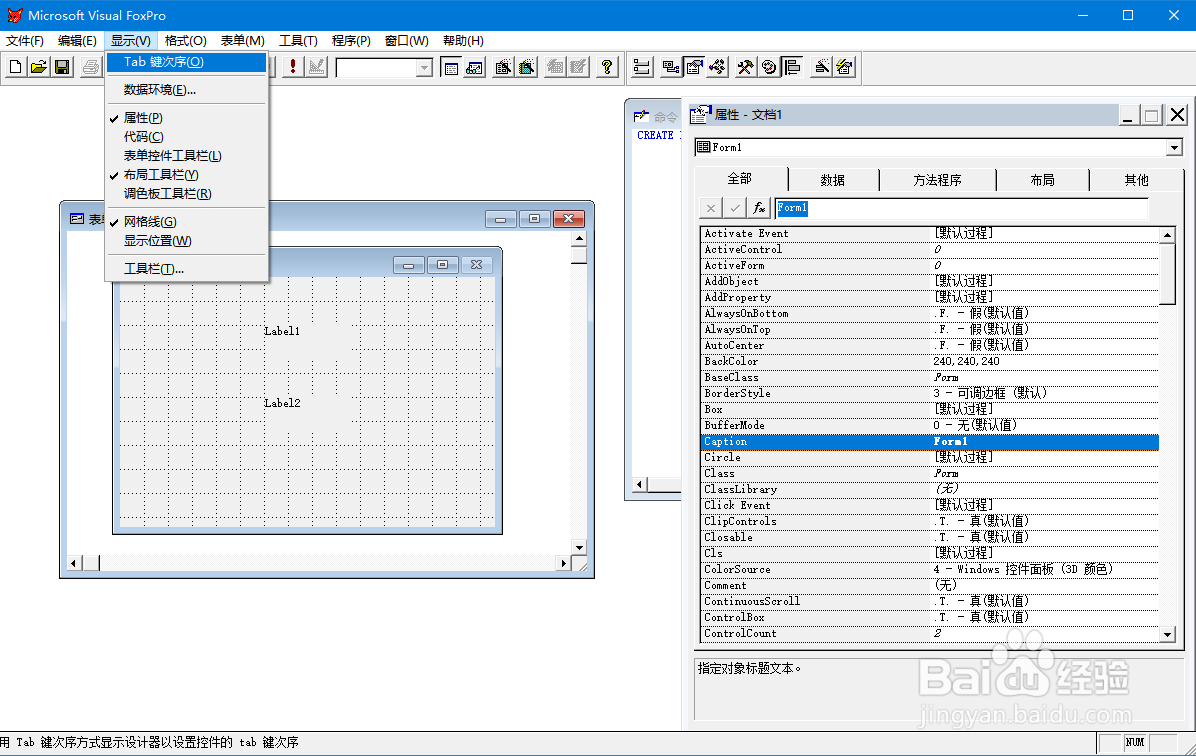Uncheck 布局工具栏(Y) menu item
The height and width of the screenshot is (756, 1196).
186,175
